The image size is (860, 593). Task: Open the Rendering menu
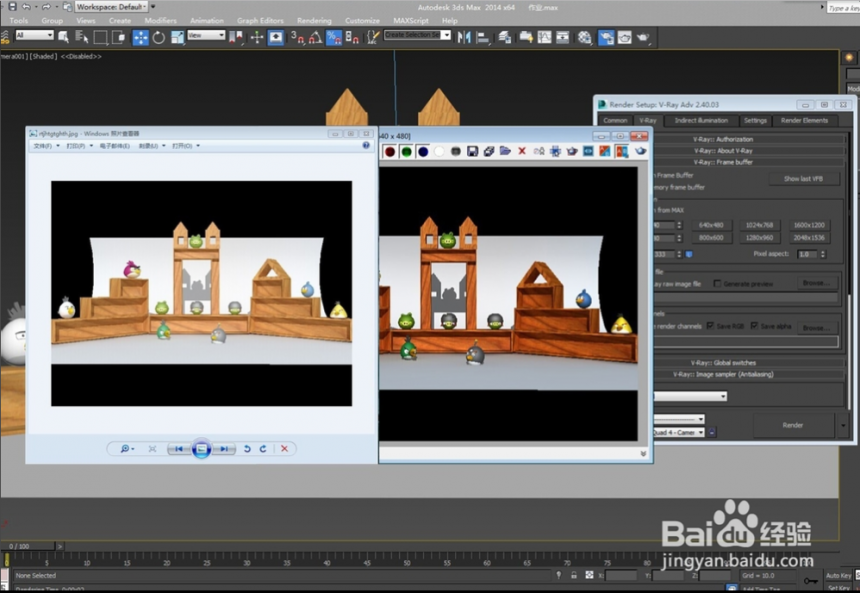(x=314, y=21)
